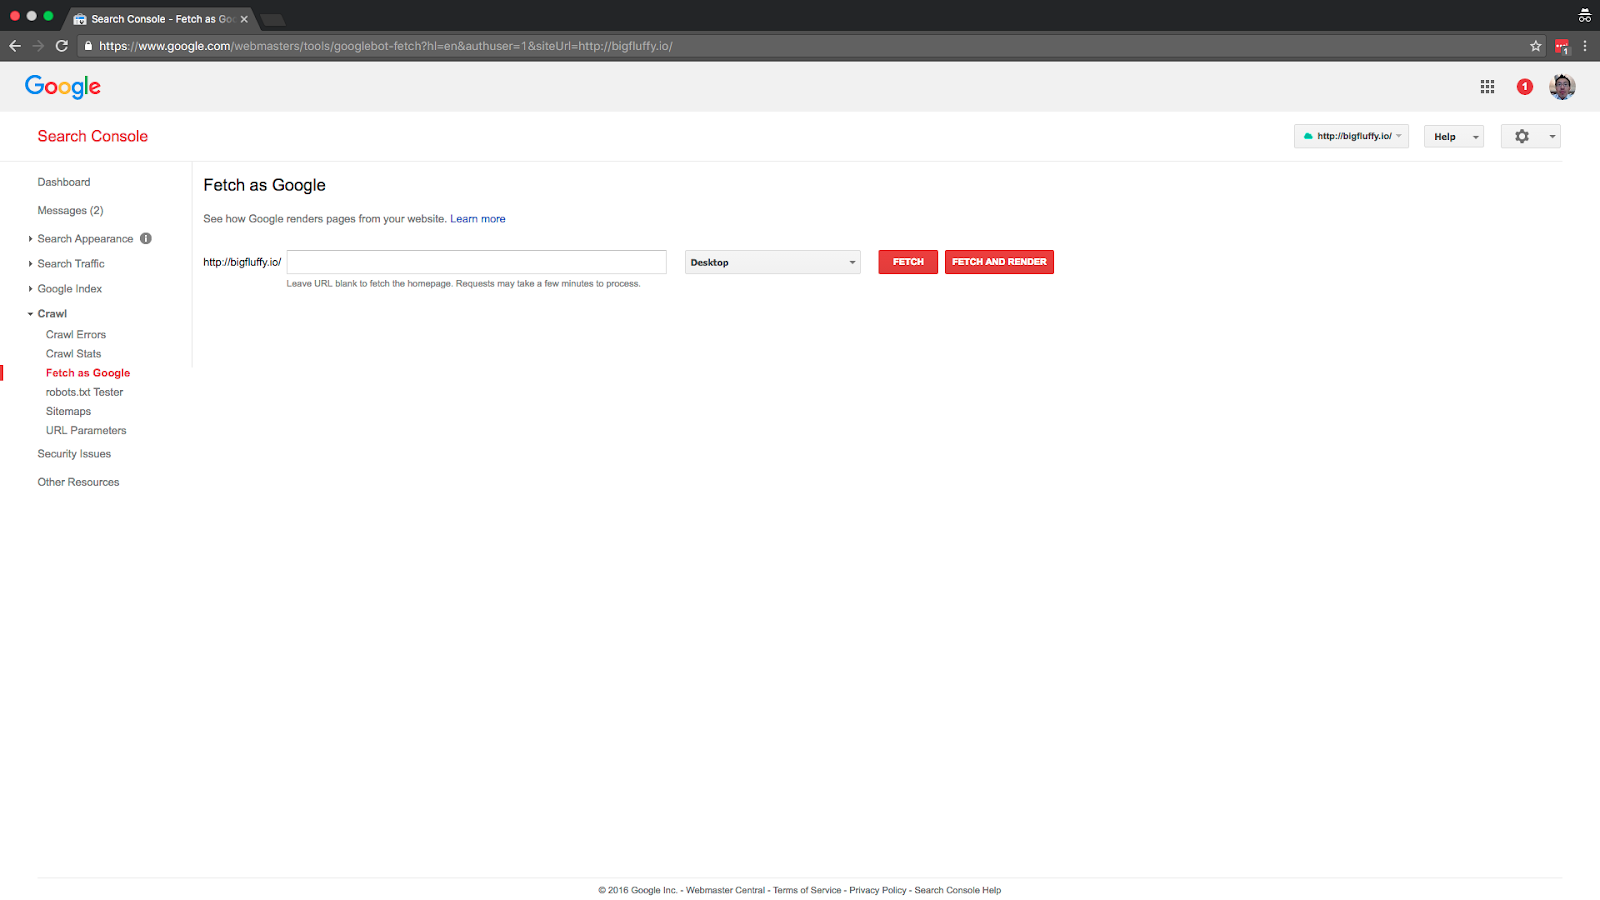Focus the URL path input field
1600x900 pixels.
pyautogui.click(x=476, y=262)
